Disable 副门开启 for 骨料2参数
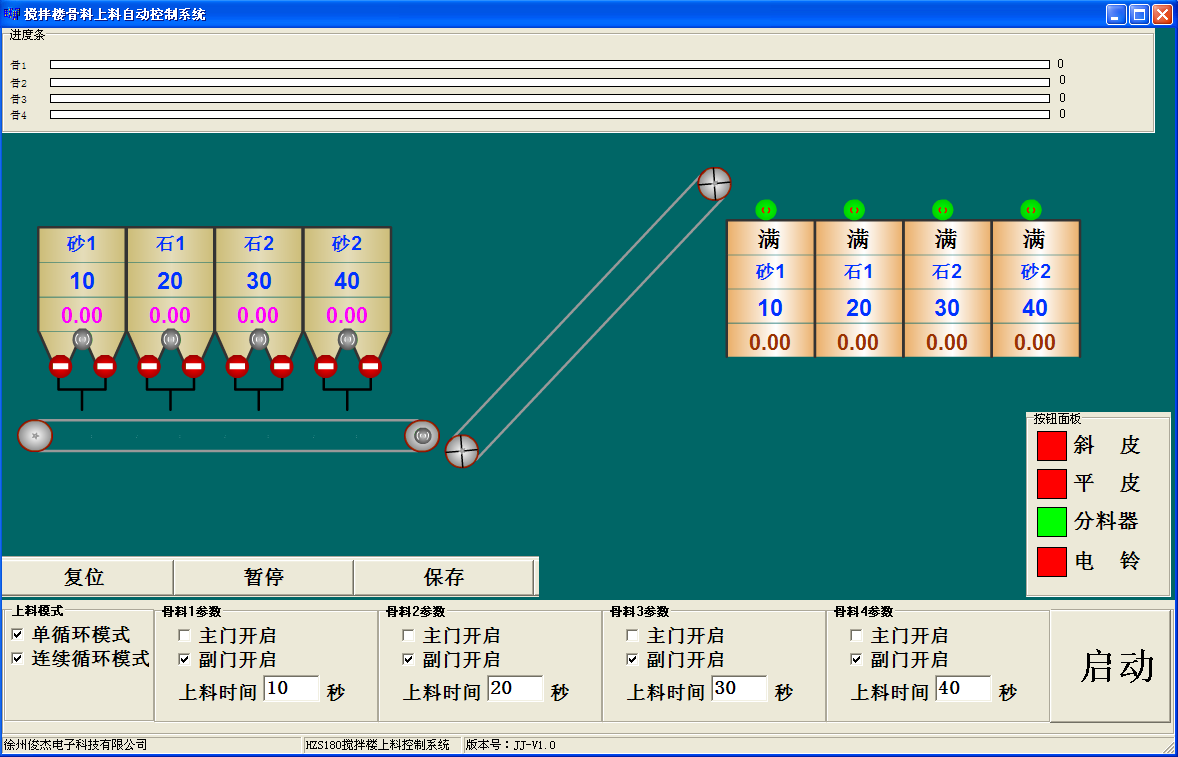1178x757 pixels. [x=408, y=659]
